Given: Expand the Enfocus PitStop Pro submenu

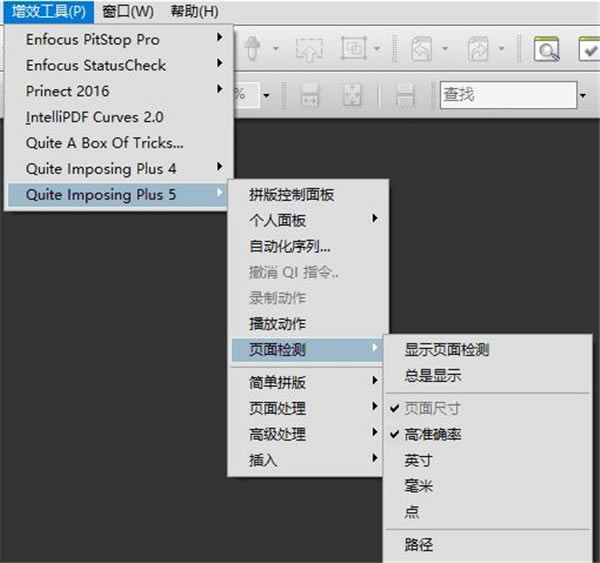Looking at the screenshot, I should pos(120,40).
